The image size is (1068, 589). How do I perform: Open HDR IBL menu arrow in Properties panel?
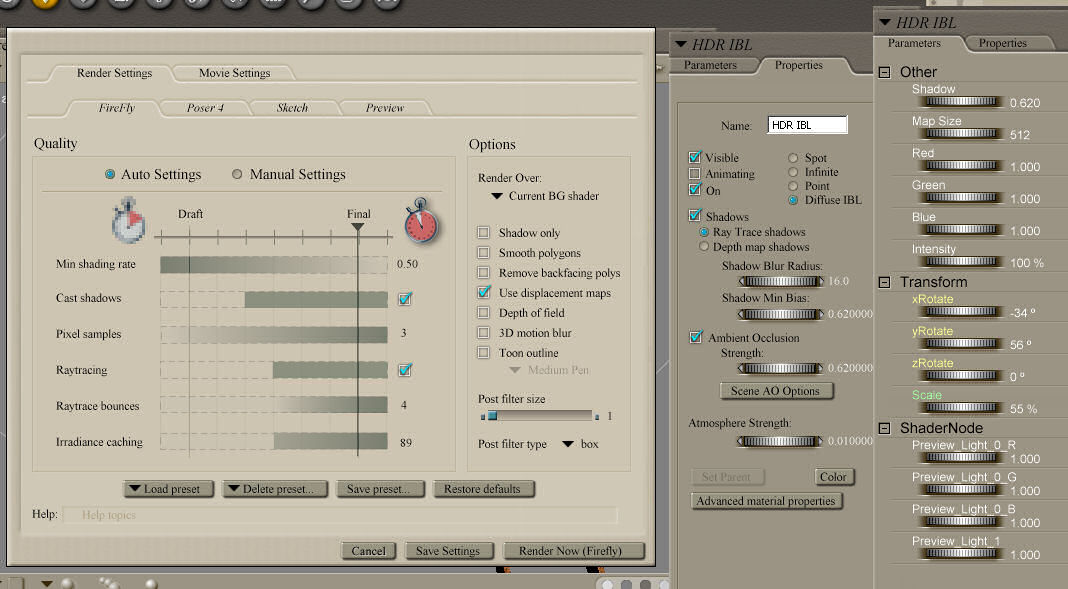point(680,44)
